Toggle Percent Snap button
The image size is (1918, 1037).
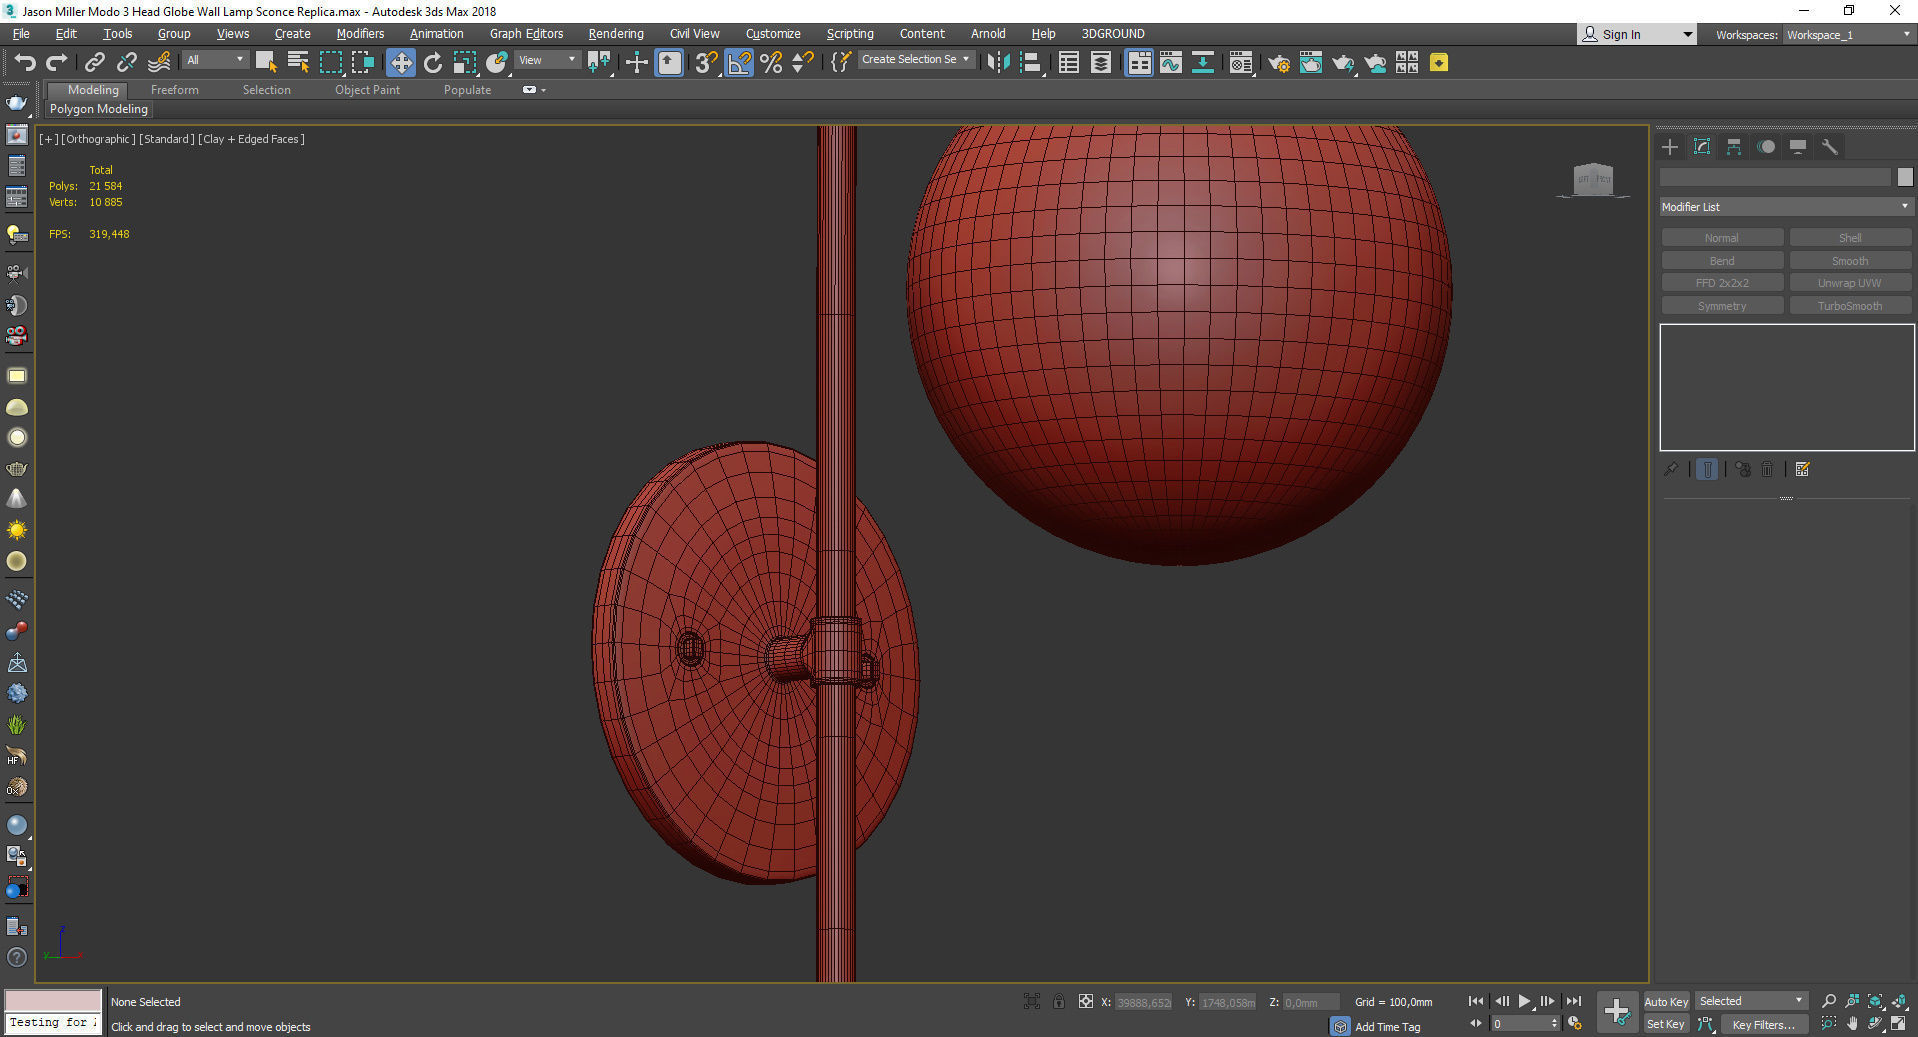tap(771, 63)
